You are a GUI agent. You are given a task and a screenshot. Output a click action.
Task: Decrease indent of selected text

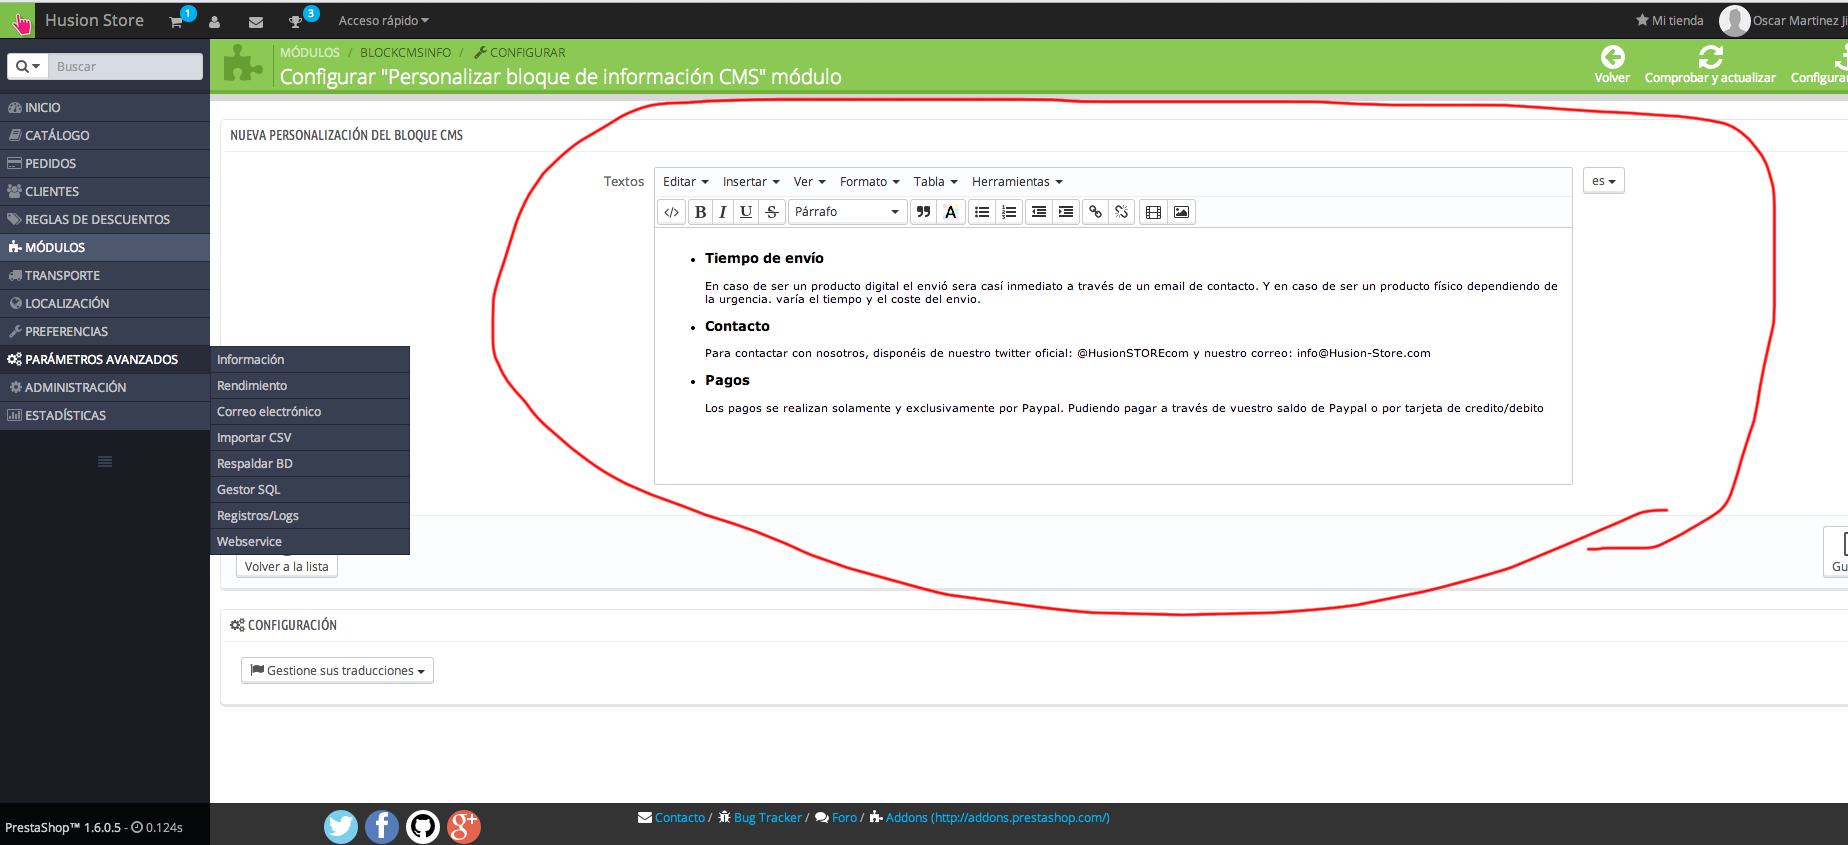click(x=1039, y=212)
